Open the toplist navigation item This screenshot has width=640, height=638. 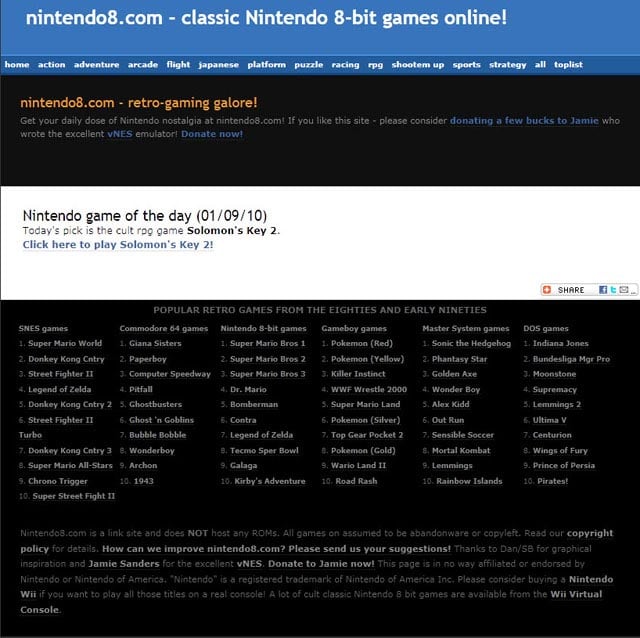click(x=569, y=64)
